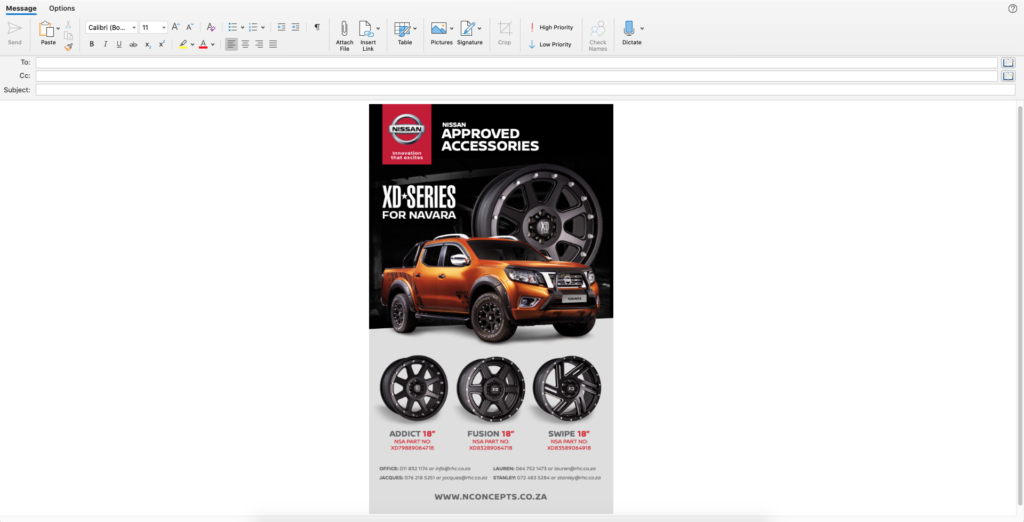The image size is (1024, 522).
Task: Click the Format Painter brush icon
Action: [68, 45]
